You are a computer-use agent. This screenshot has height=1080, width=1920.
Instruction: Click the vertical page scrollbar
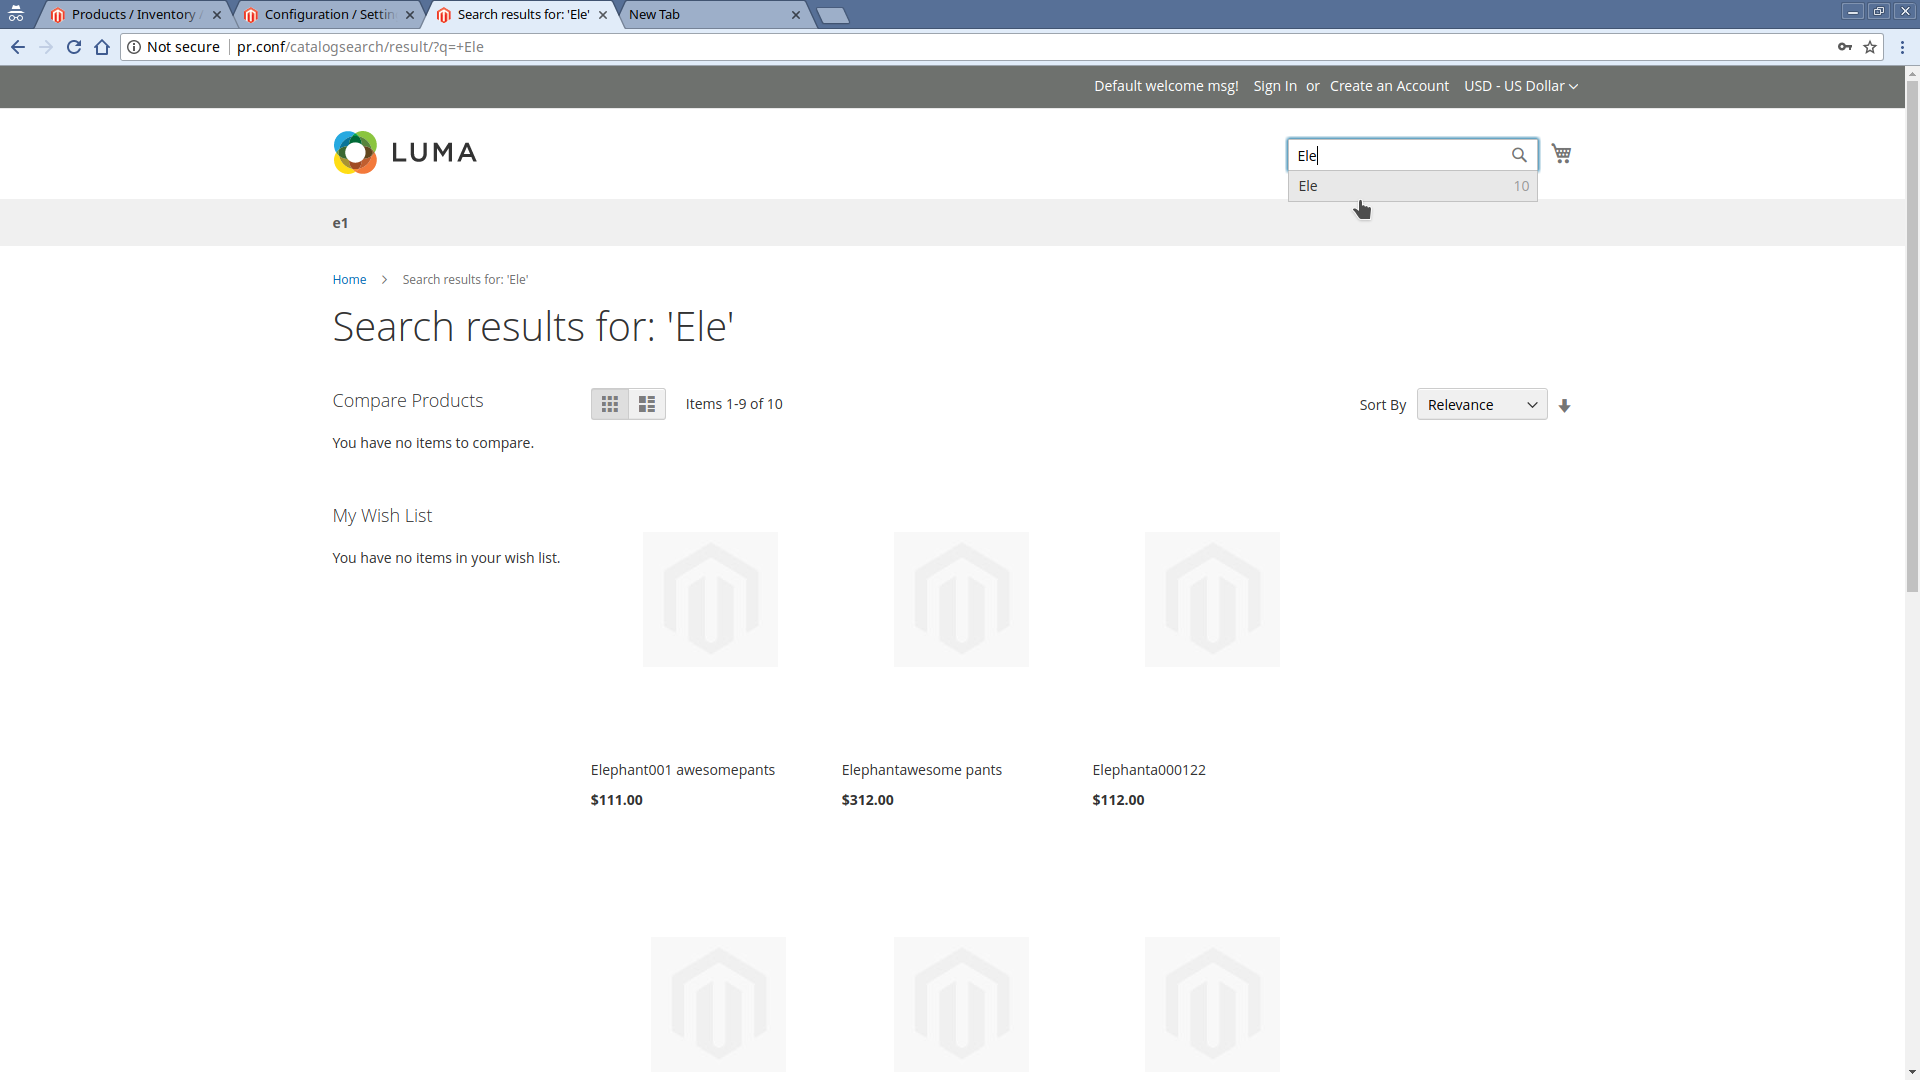point(1912,335)
